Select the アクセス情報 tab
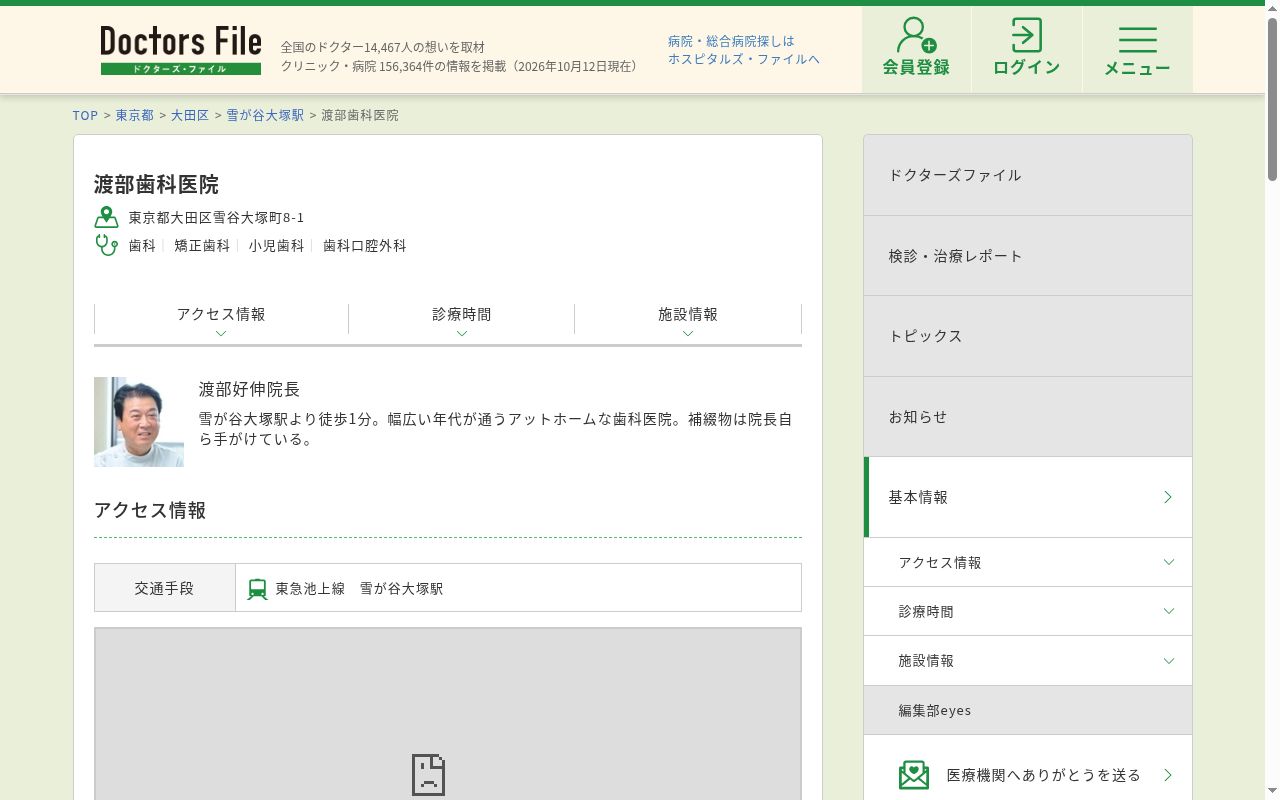The height and width of the screenshot is (800, 1280). click(221, 319)
